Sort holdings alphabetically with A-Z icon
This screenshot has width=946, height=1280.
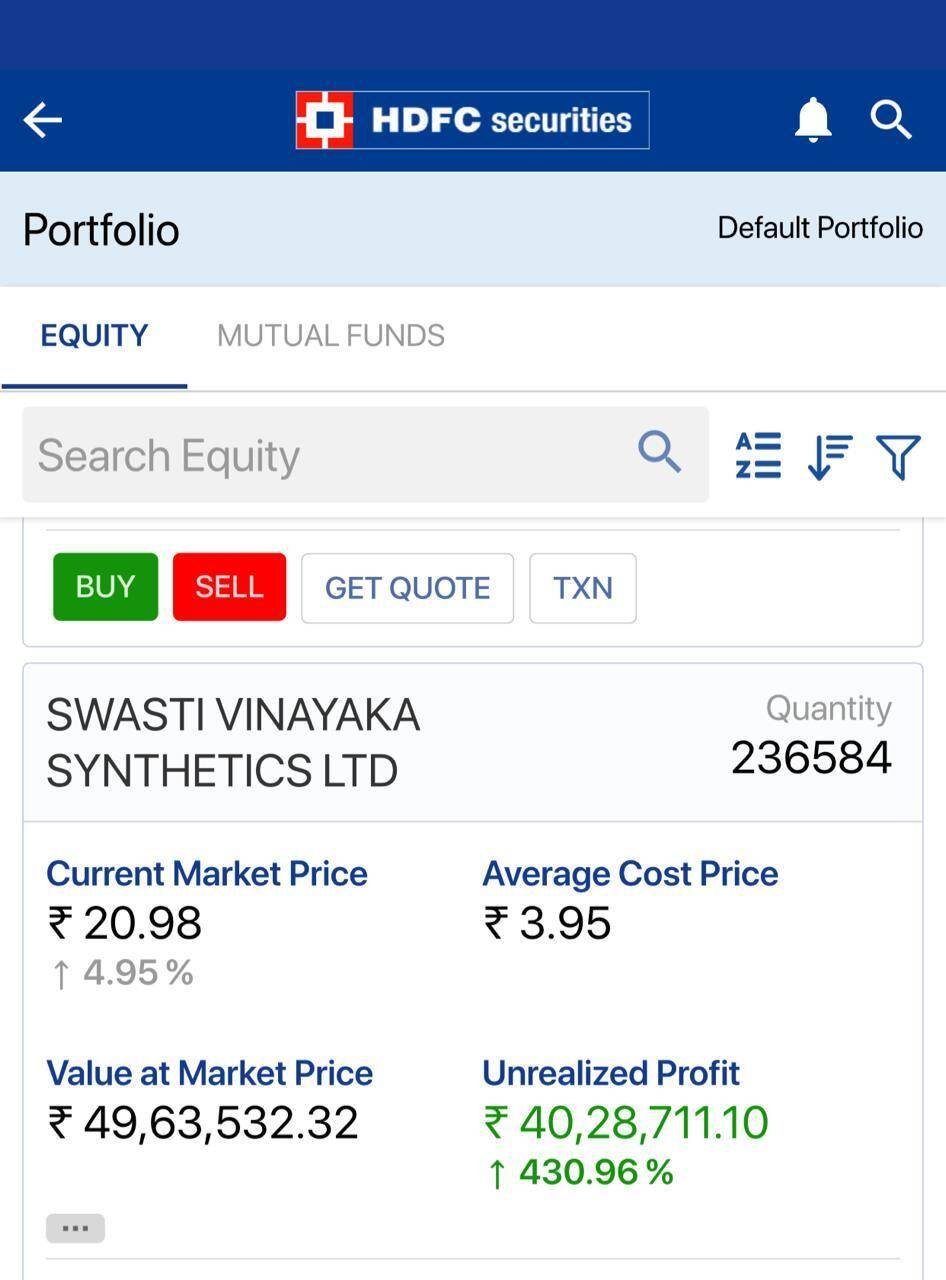tap(758, 456)
